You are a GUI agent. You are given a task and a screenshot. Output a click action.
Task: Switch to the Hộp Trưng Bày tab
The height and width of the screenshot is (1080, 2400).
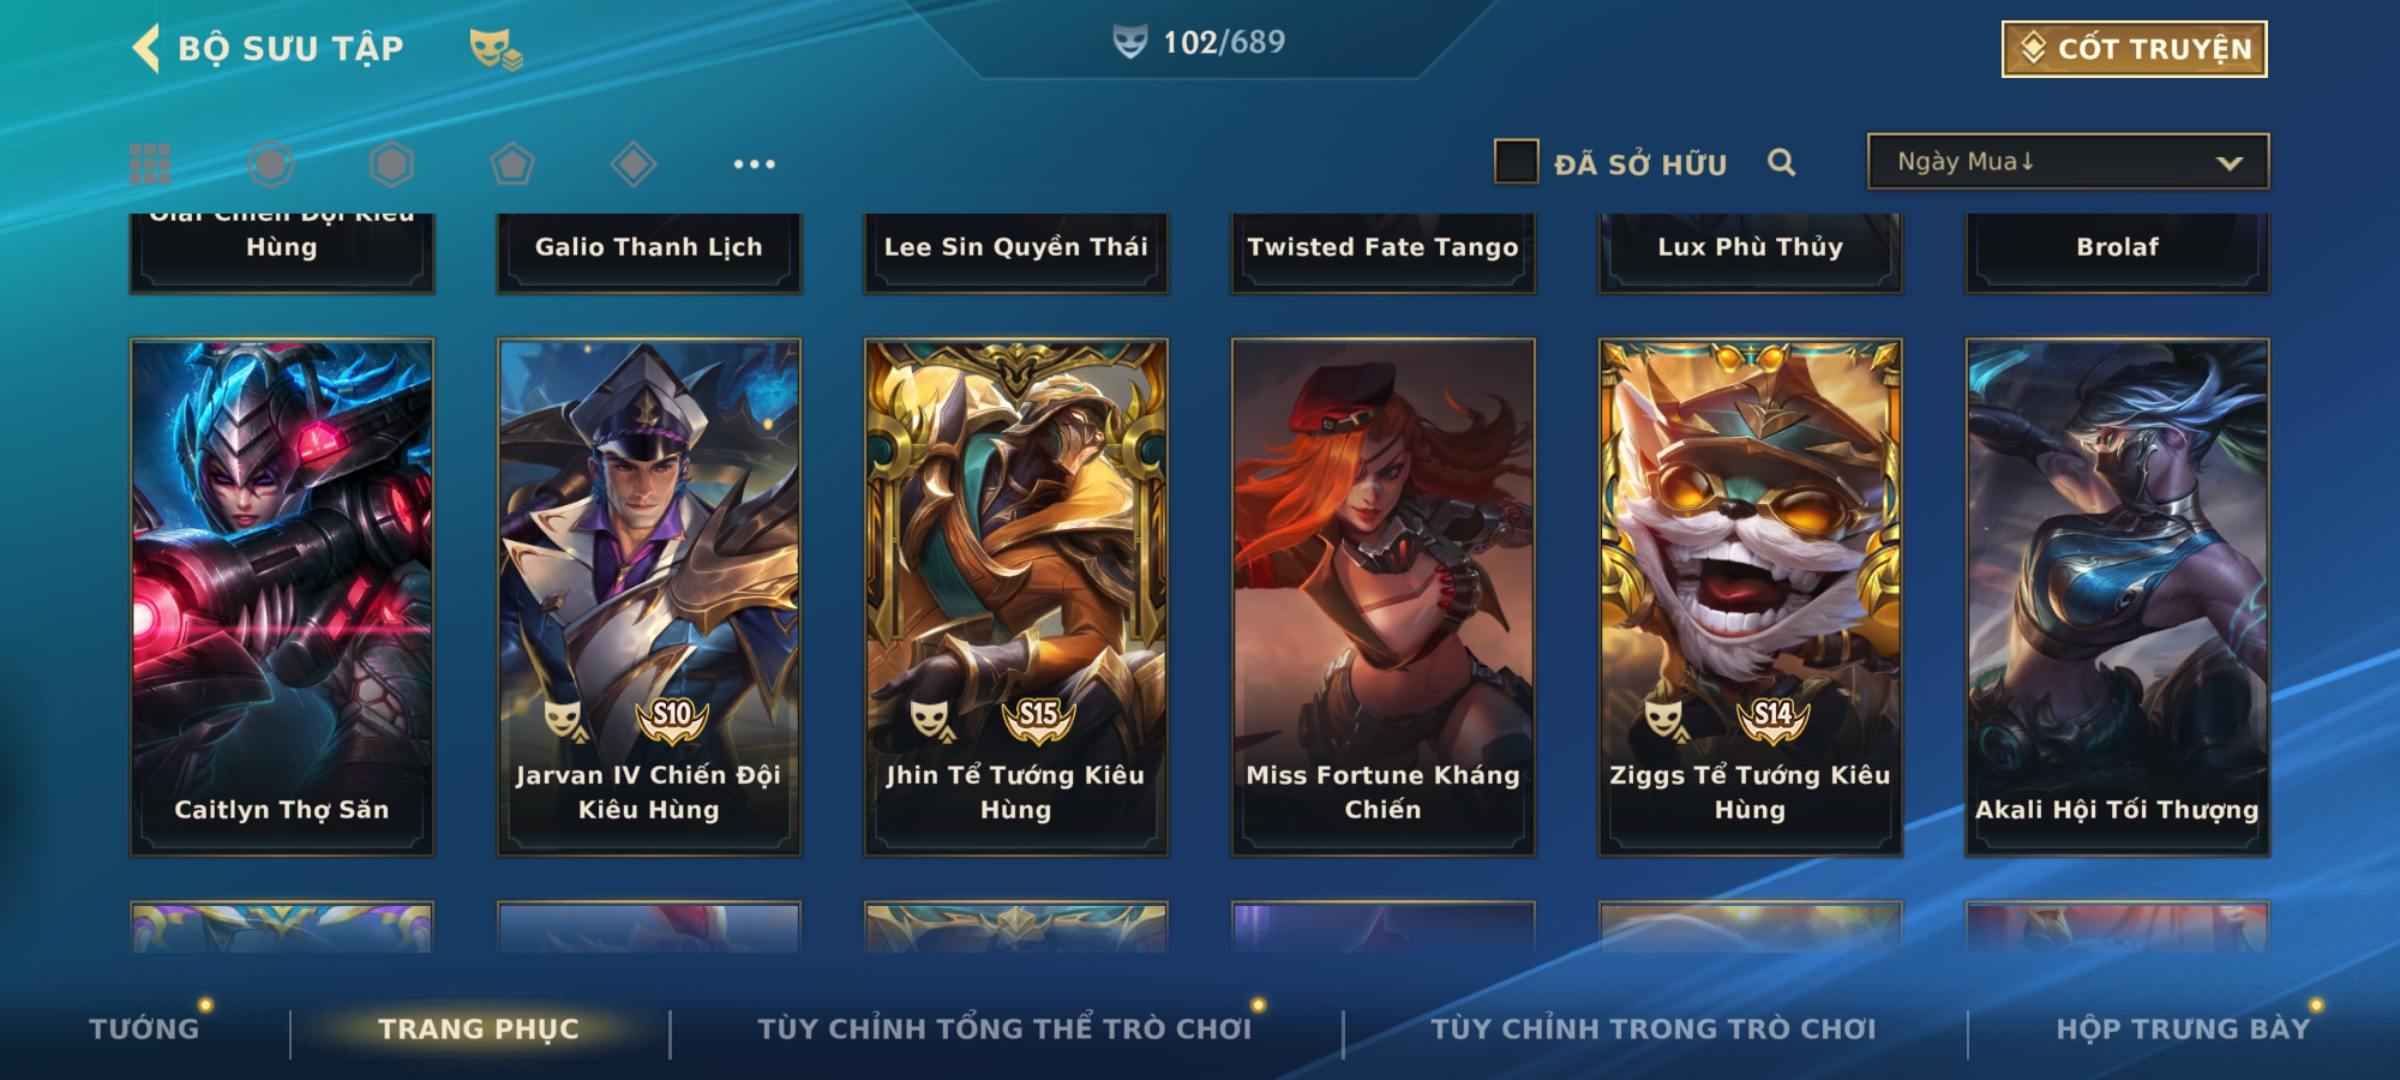click(2183, 1028)
